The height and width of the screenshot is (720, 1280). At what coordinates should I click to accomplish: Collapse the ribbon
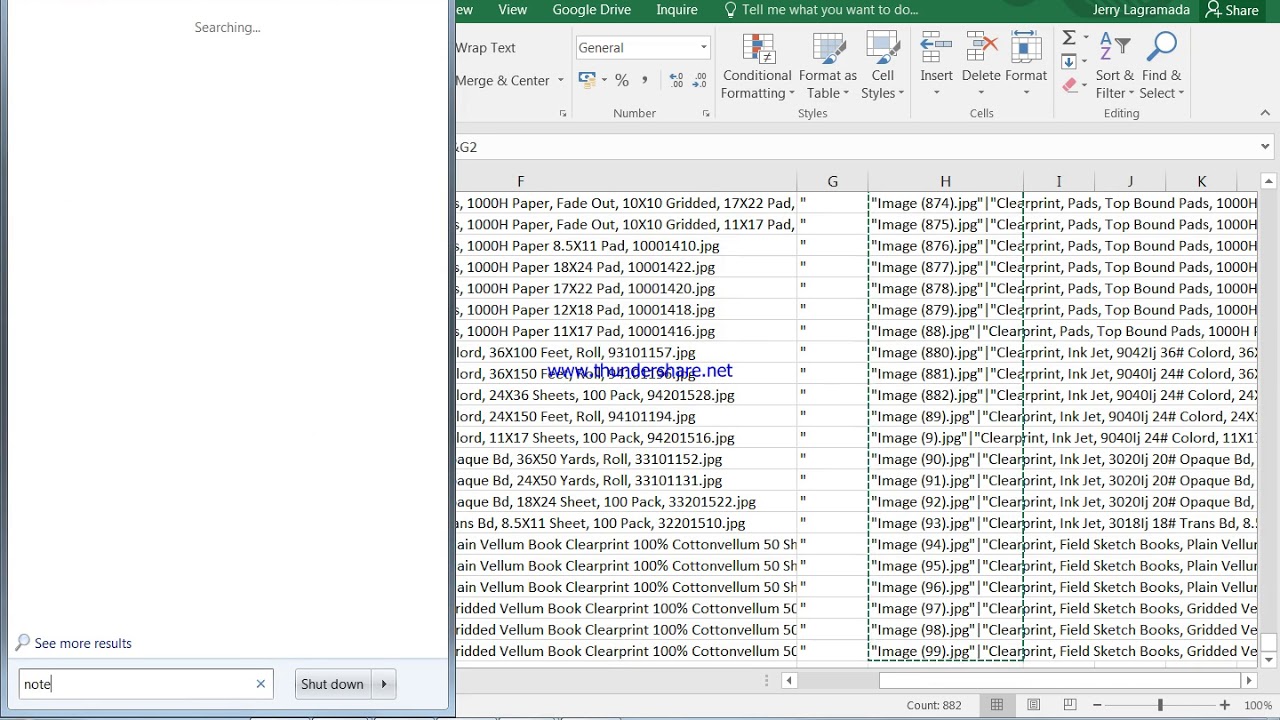tap(1265, 114)
